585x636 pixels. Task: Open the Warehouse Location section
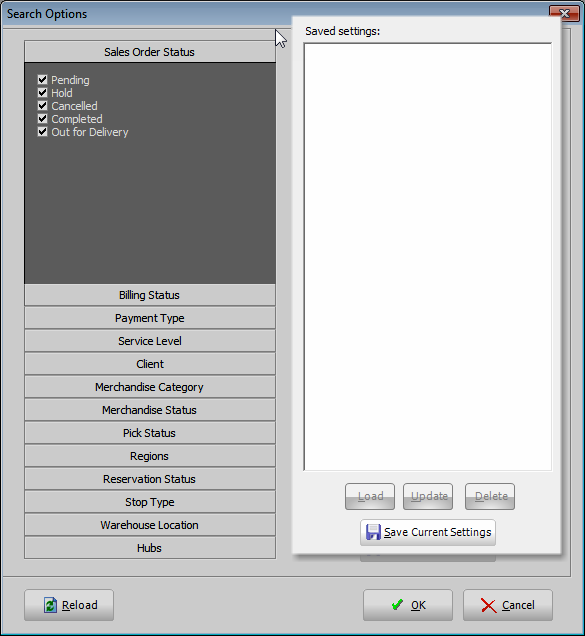point(150,525)
